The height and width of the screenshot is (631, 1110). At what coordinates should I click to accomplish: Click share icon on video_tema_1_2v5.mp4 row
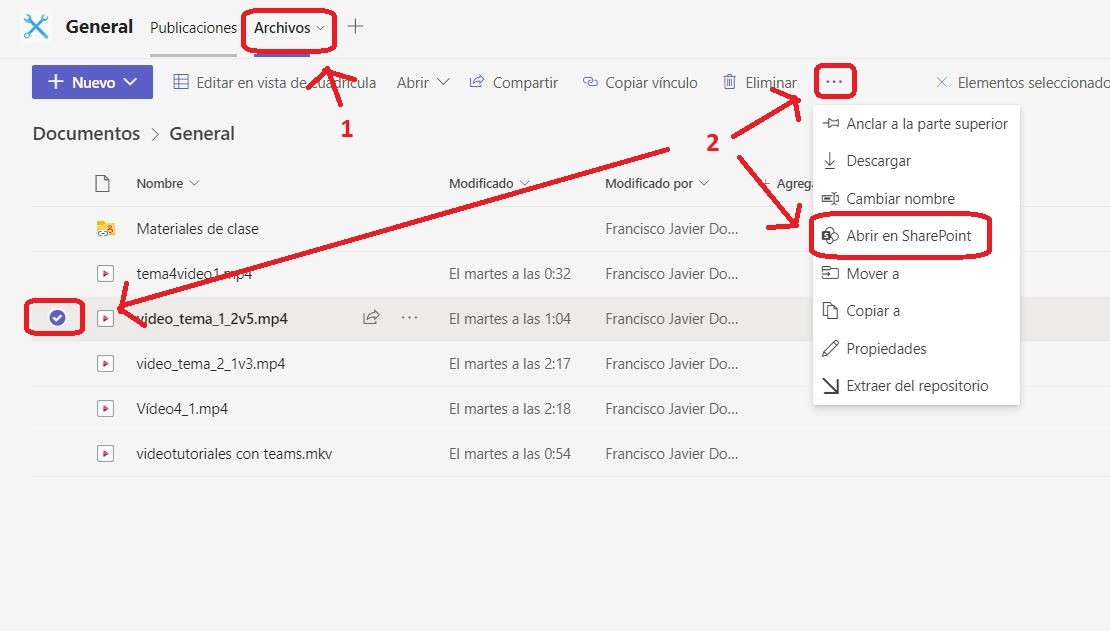coord(371,317)
